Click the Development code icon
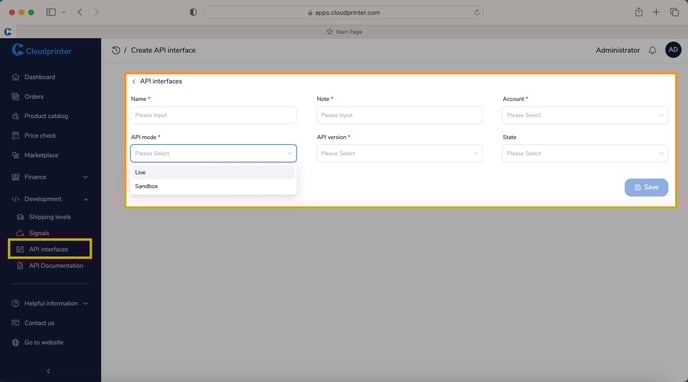Screen dimensions: 688x382 (x=16, y=199)
